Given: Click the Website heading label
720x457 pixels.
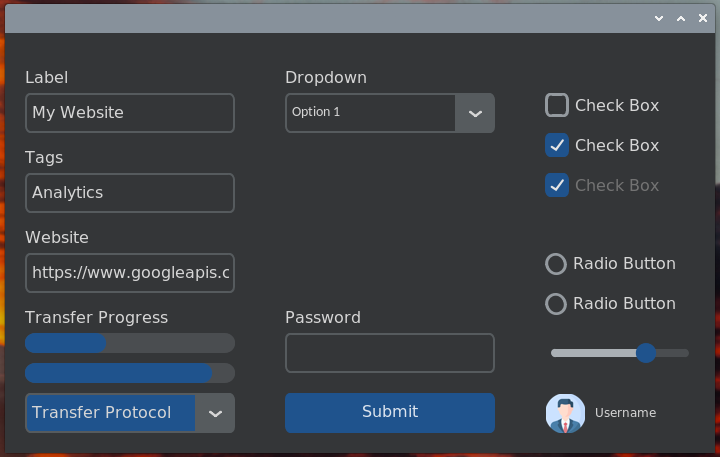Looking at the screenshot, I should [57, 237].
